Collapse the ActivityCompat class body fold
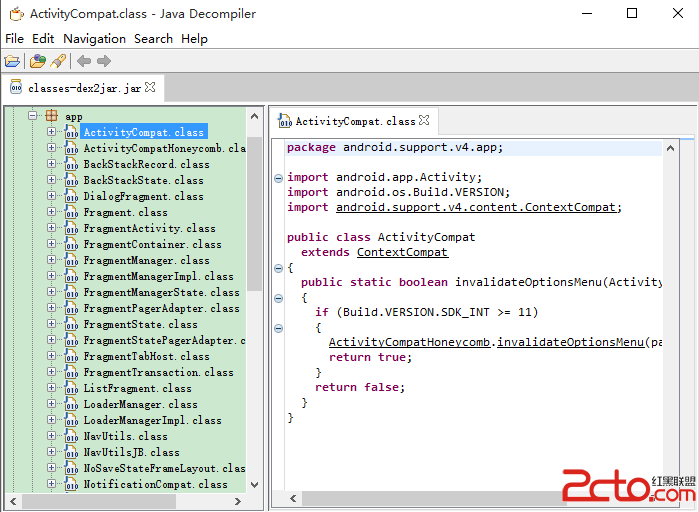 [x=278, y=268]
